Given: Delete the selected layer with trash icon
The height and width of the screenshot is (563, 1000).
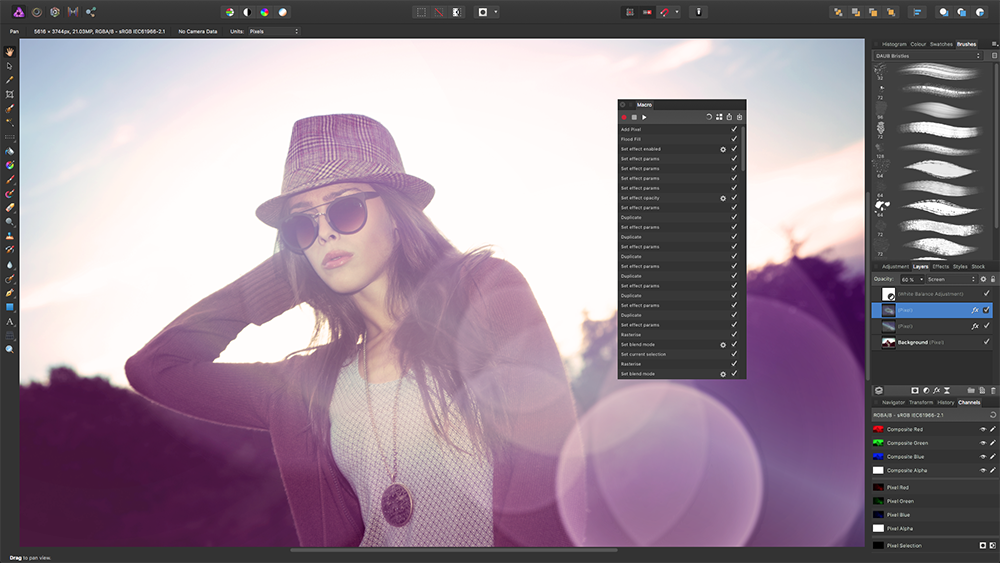Looking at the screenshot, I should coord(992,390).
